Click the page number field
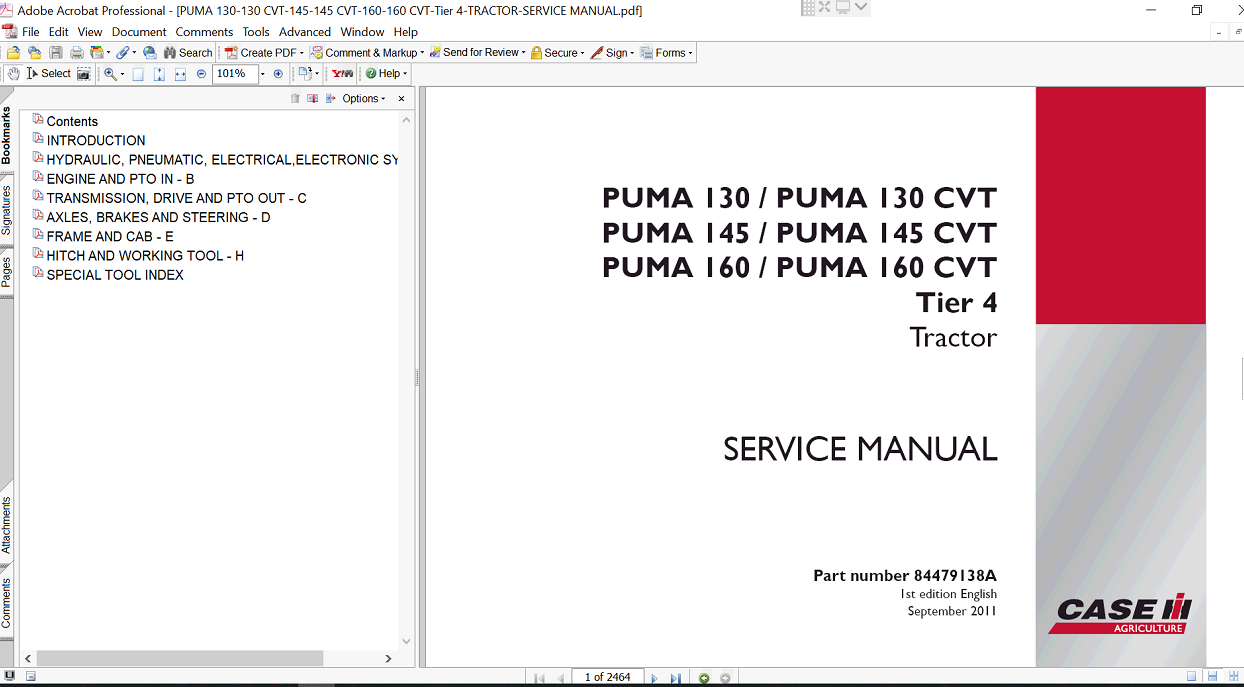 click(607, 678)
